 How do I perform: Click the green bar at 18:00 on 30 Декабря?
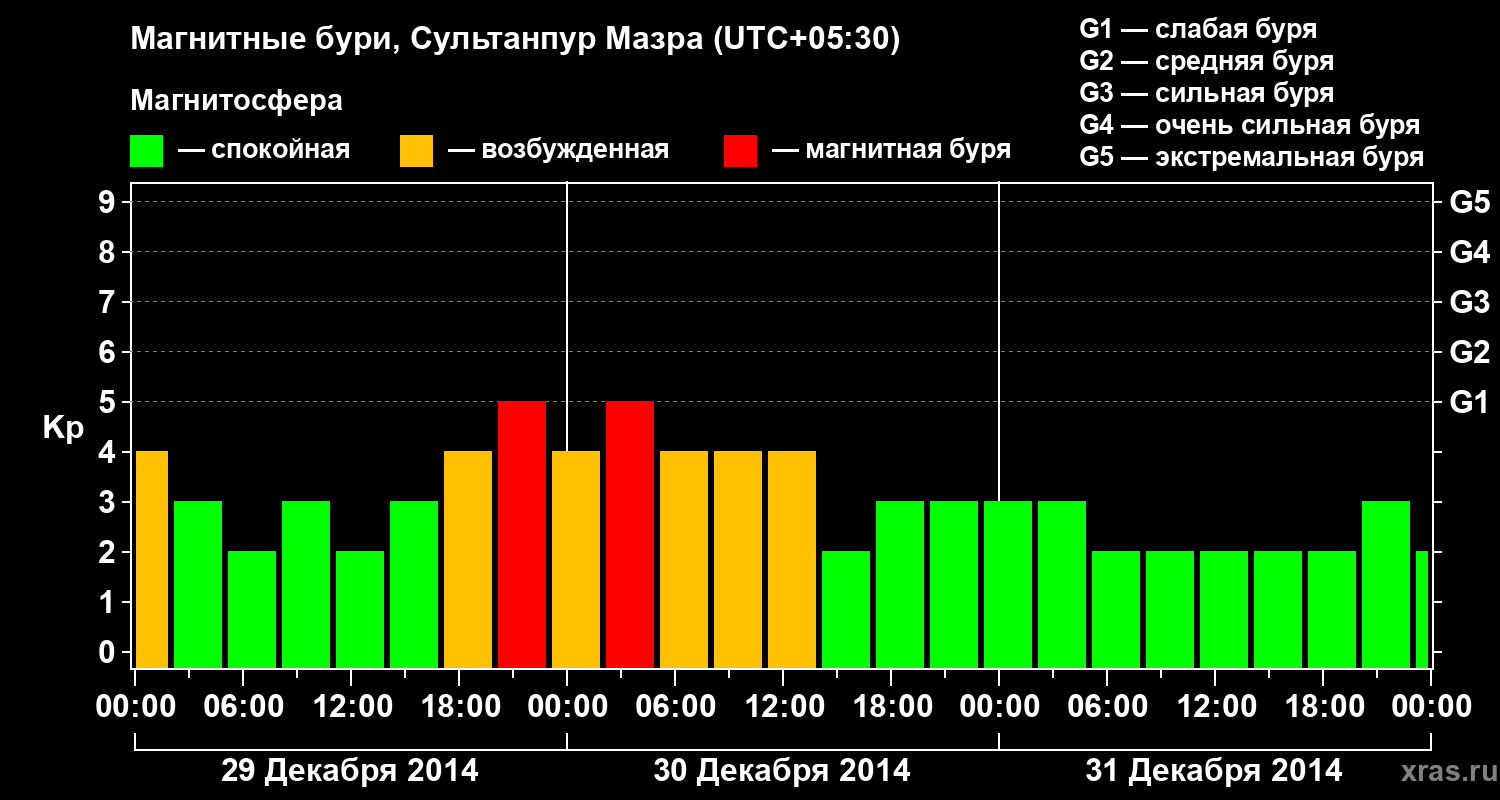click(x=900, y=585)
